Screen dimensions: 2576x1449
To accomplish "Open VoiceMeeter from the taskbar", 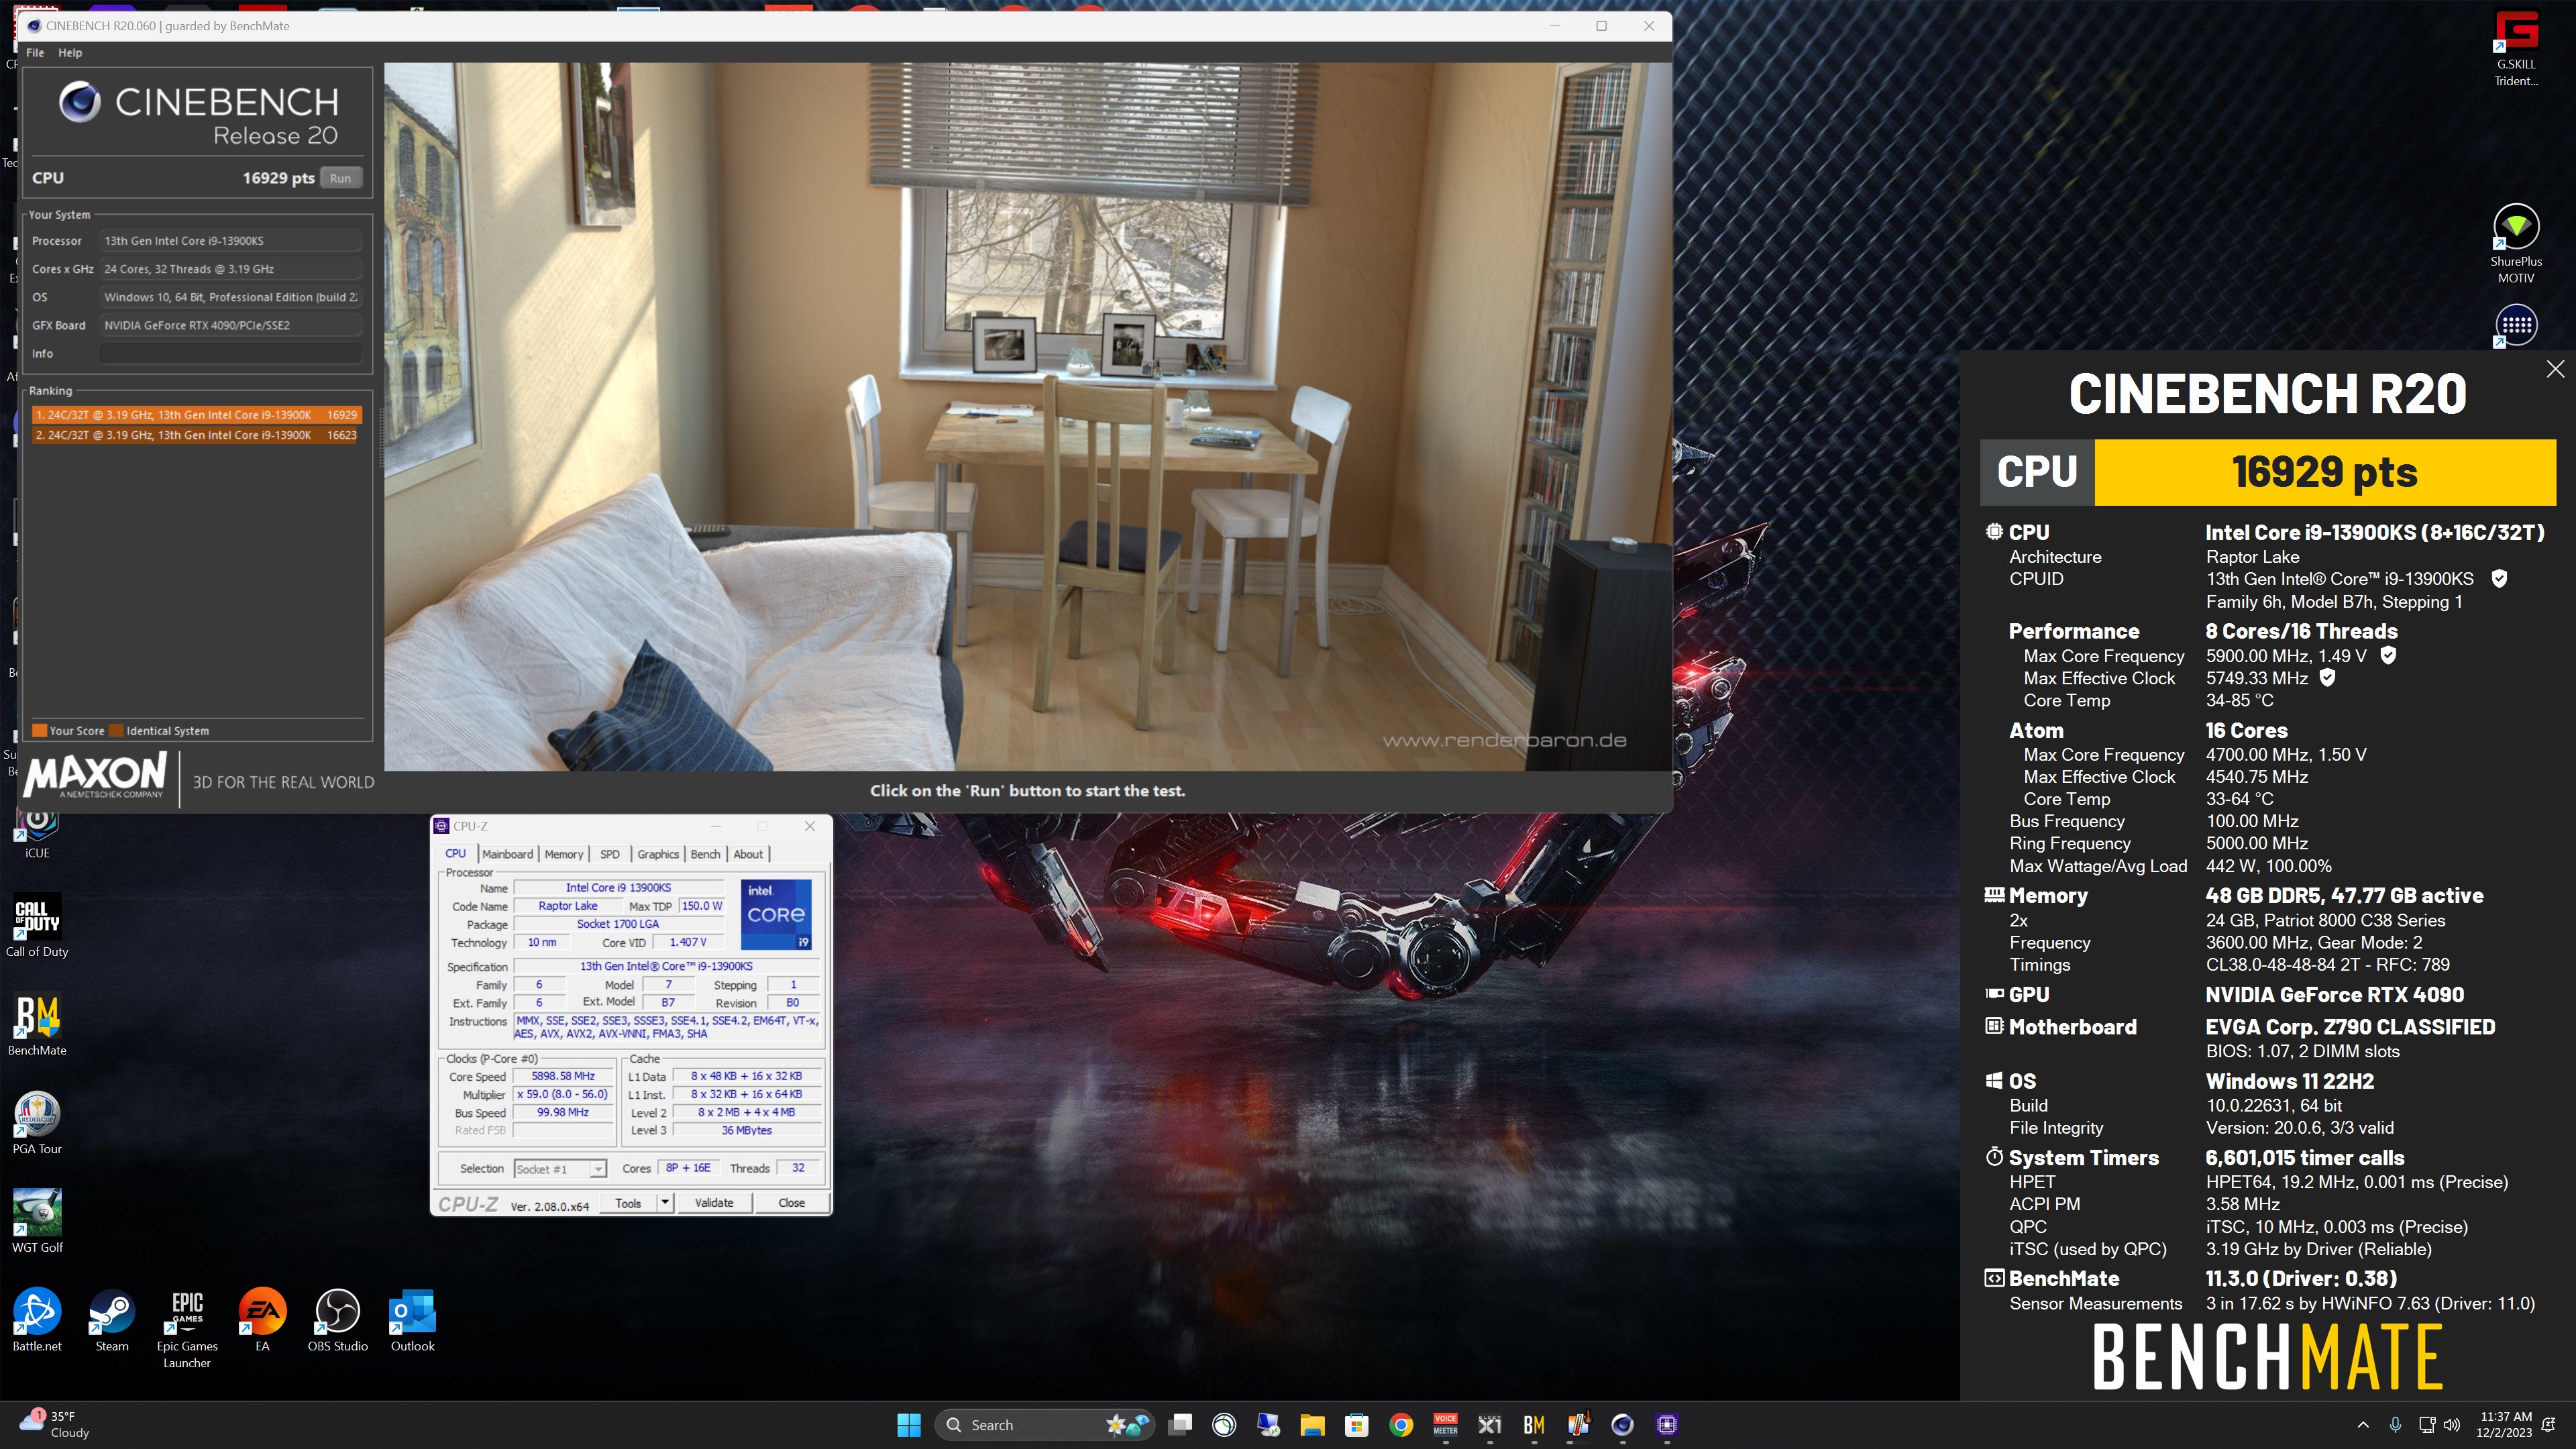I will [x=1445, y=1425].
